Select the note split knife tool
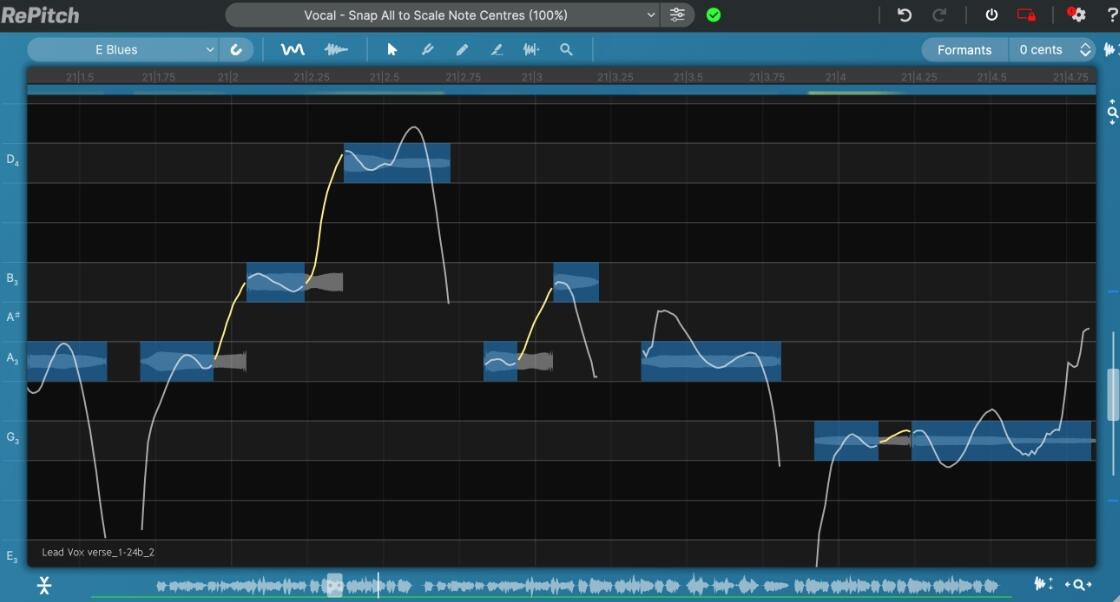 pyautogui.click(x=427, y=49)
